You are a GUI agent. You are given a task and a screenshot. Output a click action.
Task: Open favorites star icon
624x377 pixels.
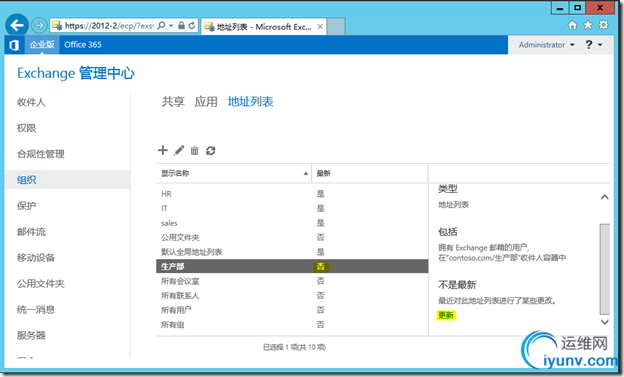[x=588, y=25]
